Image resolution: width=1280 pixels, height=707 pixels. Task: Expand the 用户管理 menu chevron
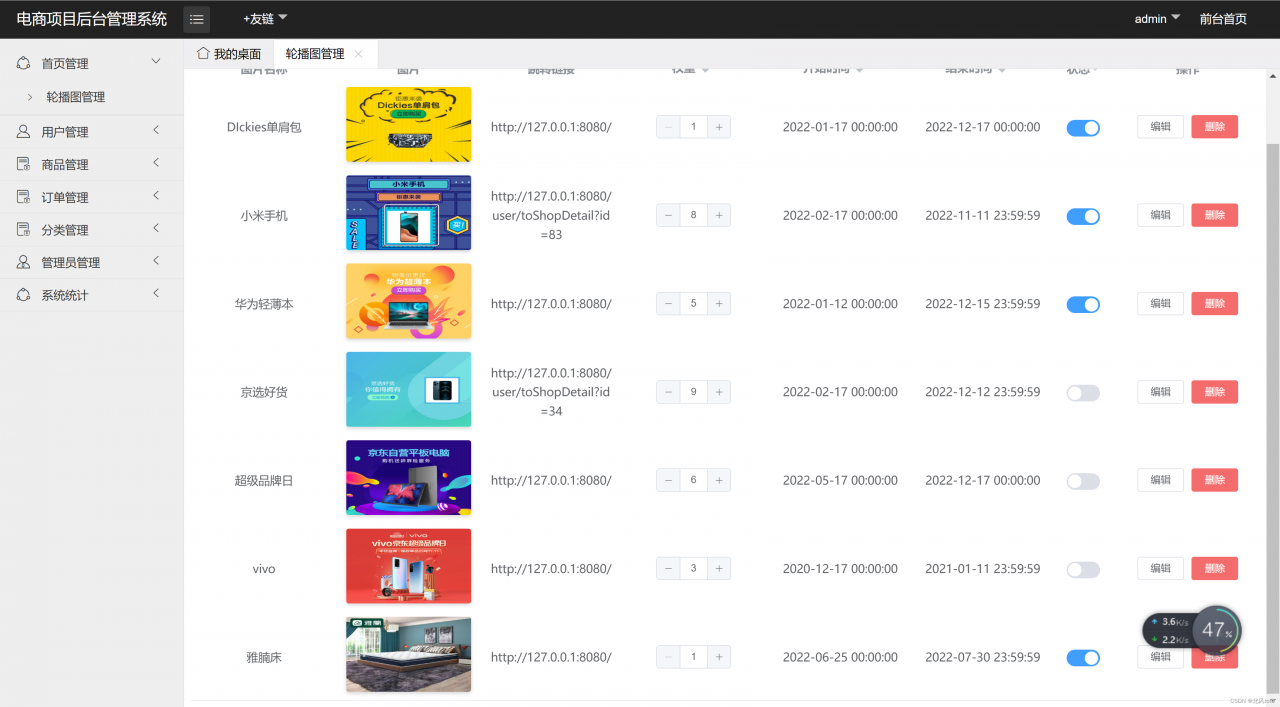click(156, 131)
